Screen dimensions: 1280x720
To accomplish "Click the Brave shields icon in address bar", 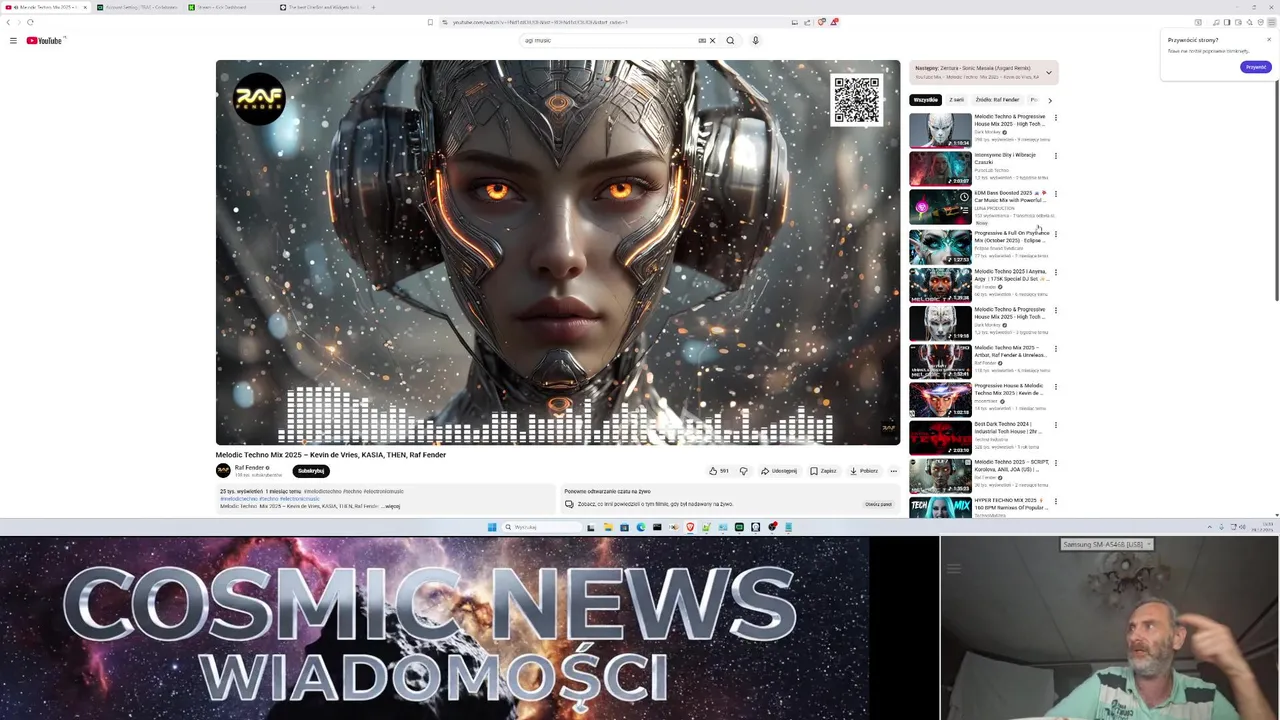I will 821,22.
